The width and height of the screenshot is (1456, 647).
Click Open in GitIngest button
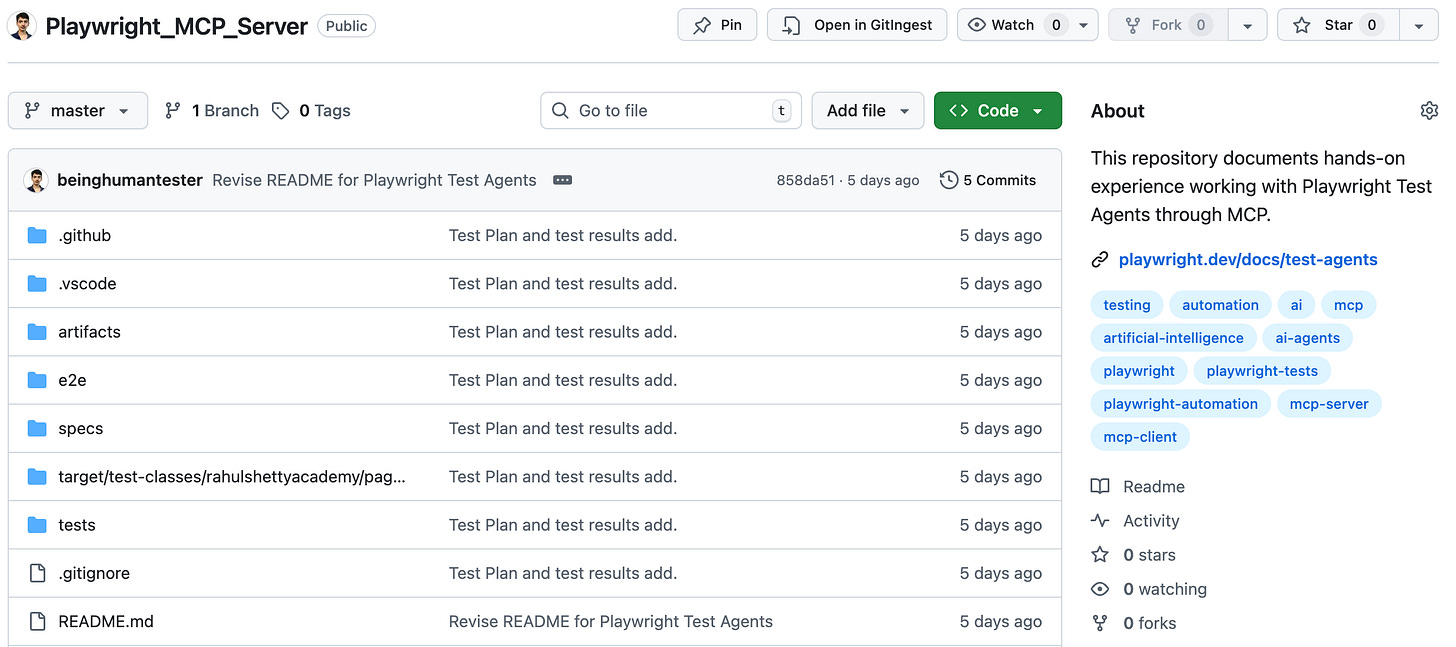tap(857, 25)
